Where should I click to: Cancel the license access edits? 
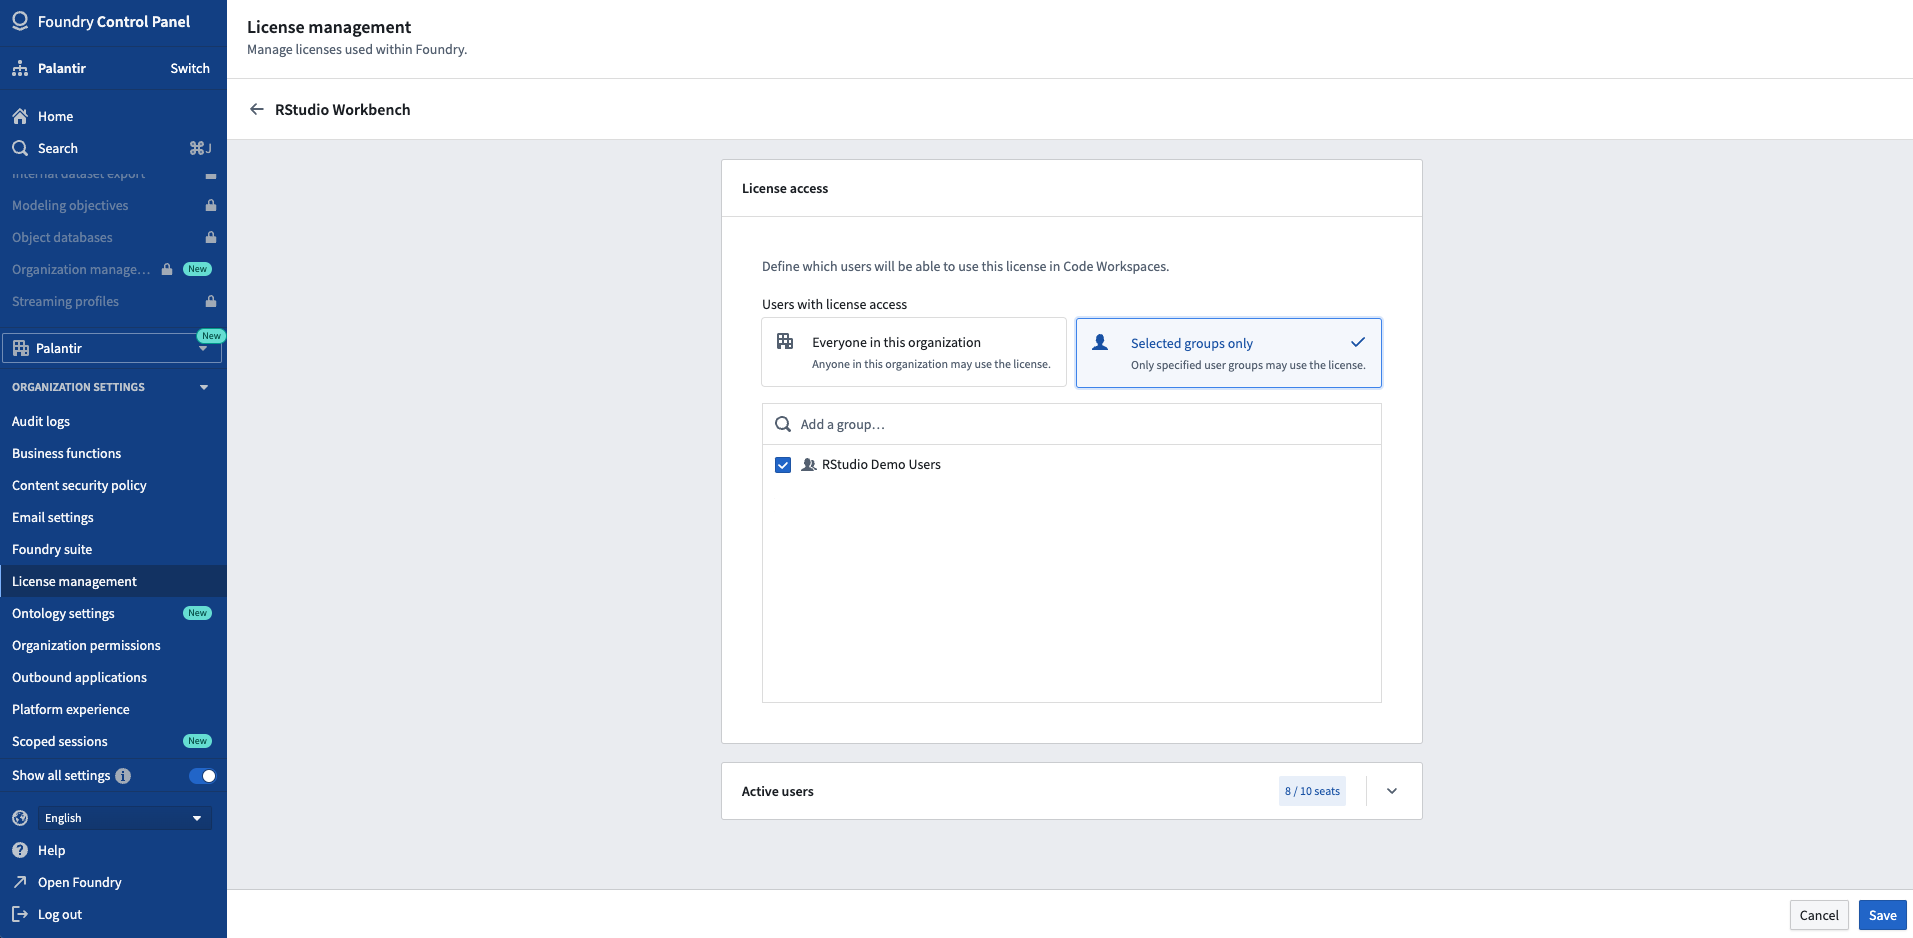point(1819,915)
